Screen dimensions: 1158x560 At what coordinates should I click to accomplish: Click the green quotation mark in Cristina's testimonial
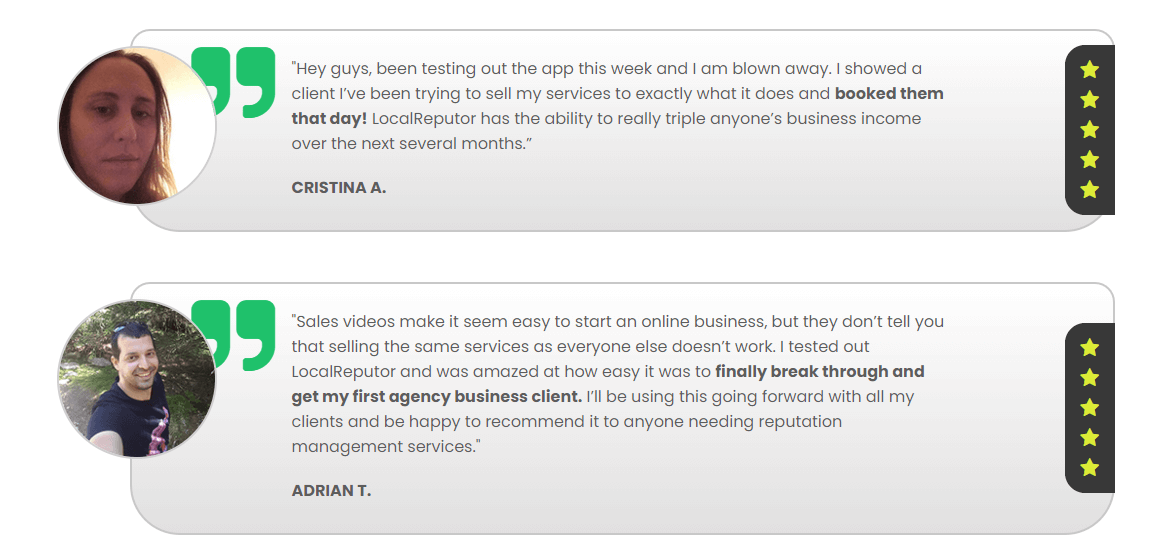[x=233, y=82]
